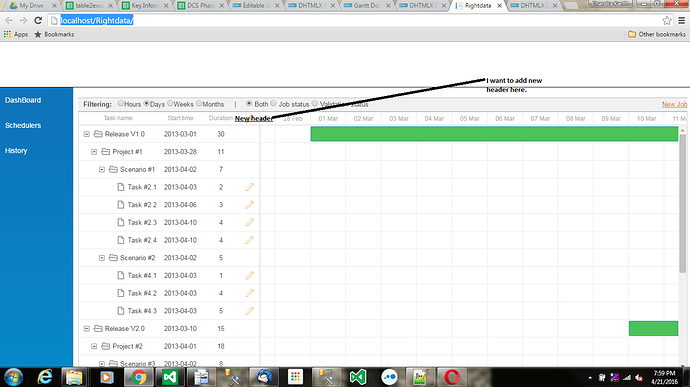Image resolution: width=690 pixels, height=387 pixels.
Task: Reload the page with the refresh icon
Action: 38,20
